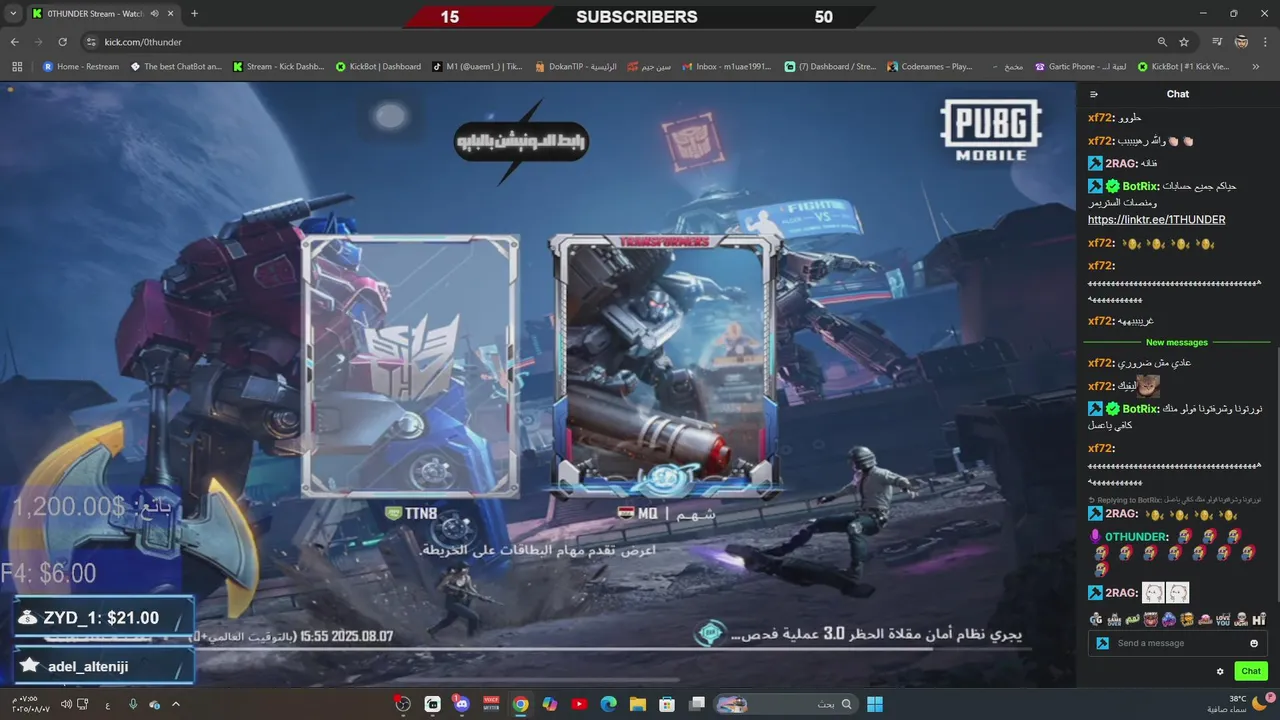Mute the 0THUNDER Stream tab audio
The height and width of the screenshot is (720, 1280).
[155, 14]
